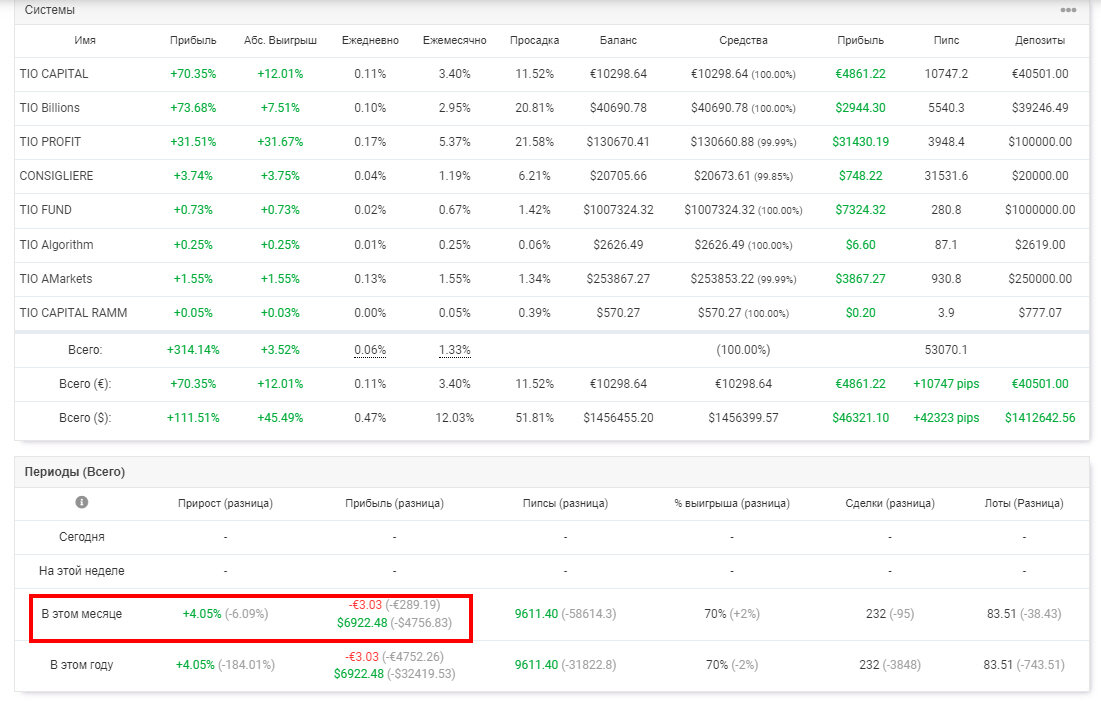Click the underlined 1.33% monthly total

click(x=454, y=350)
